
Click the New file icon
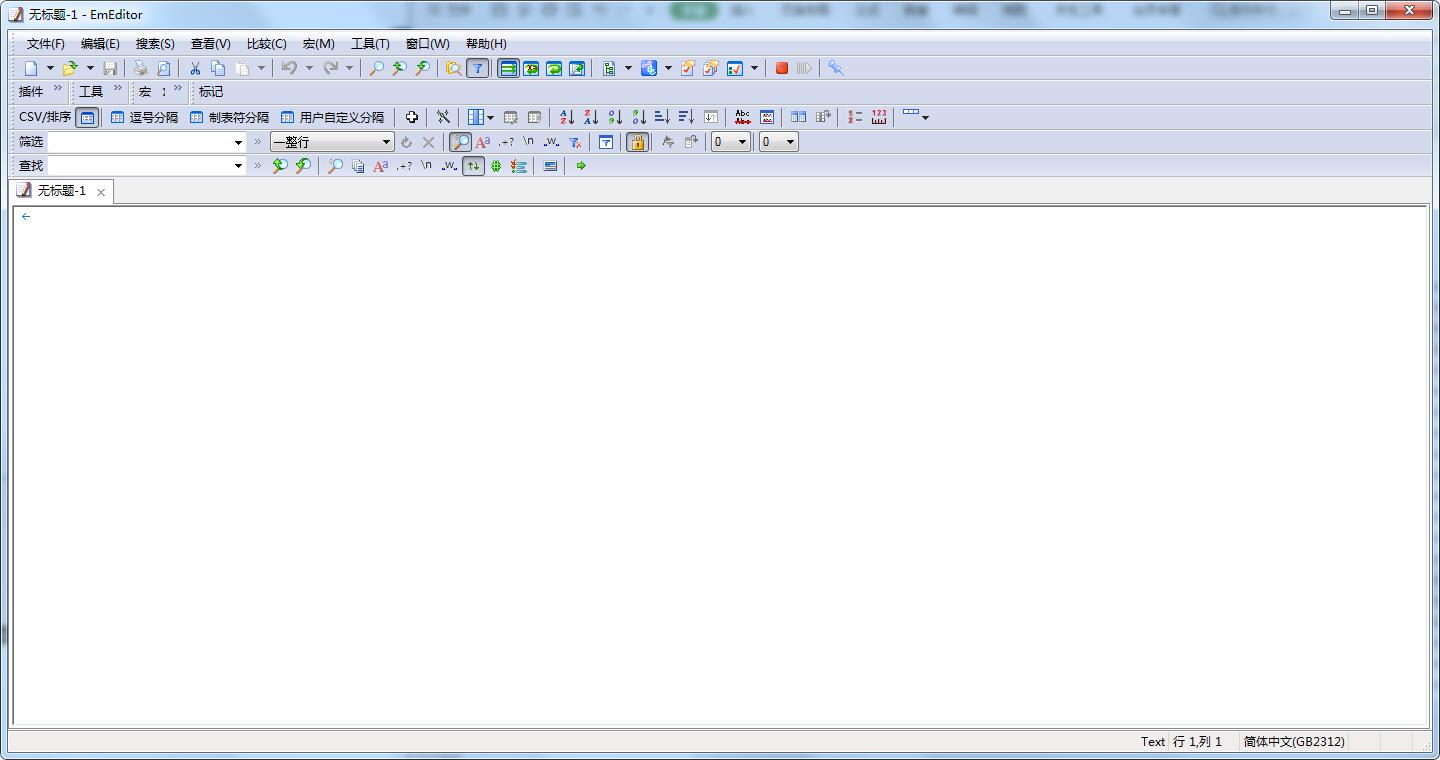point(31,68)
